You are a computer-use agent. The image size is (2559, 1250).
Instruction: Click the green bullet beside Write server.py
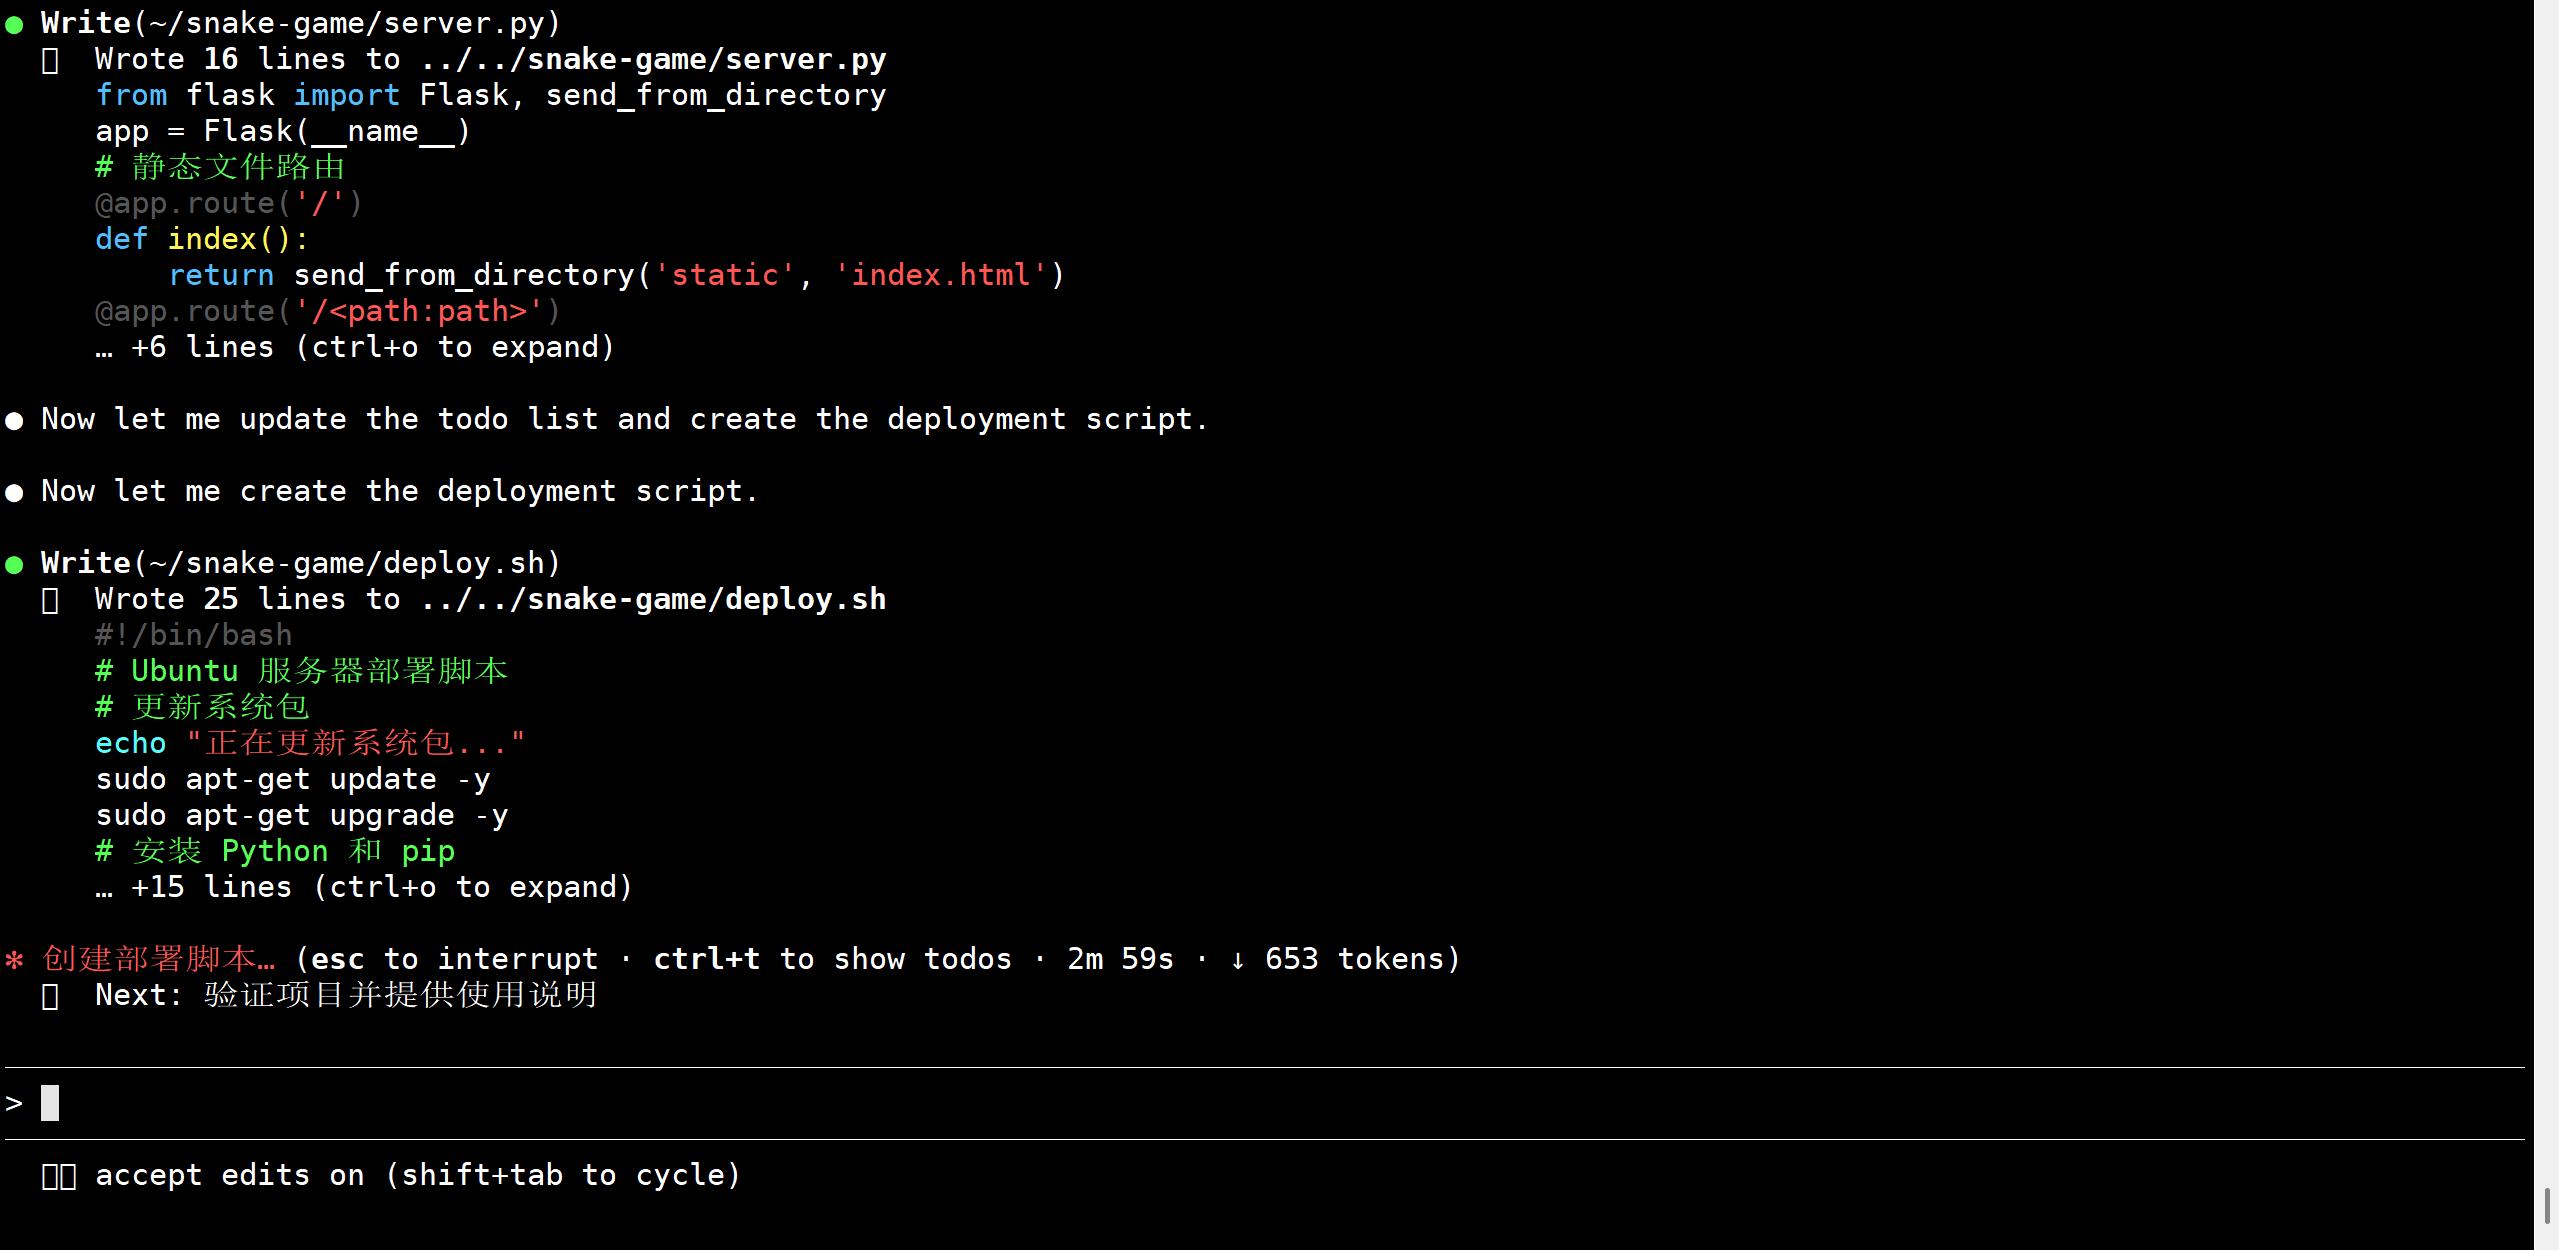(x=14, y=25)
